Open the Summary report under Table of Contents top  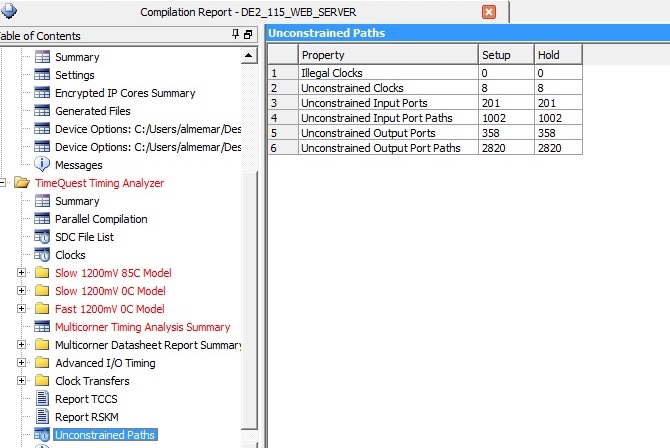[x=77, y=57]
